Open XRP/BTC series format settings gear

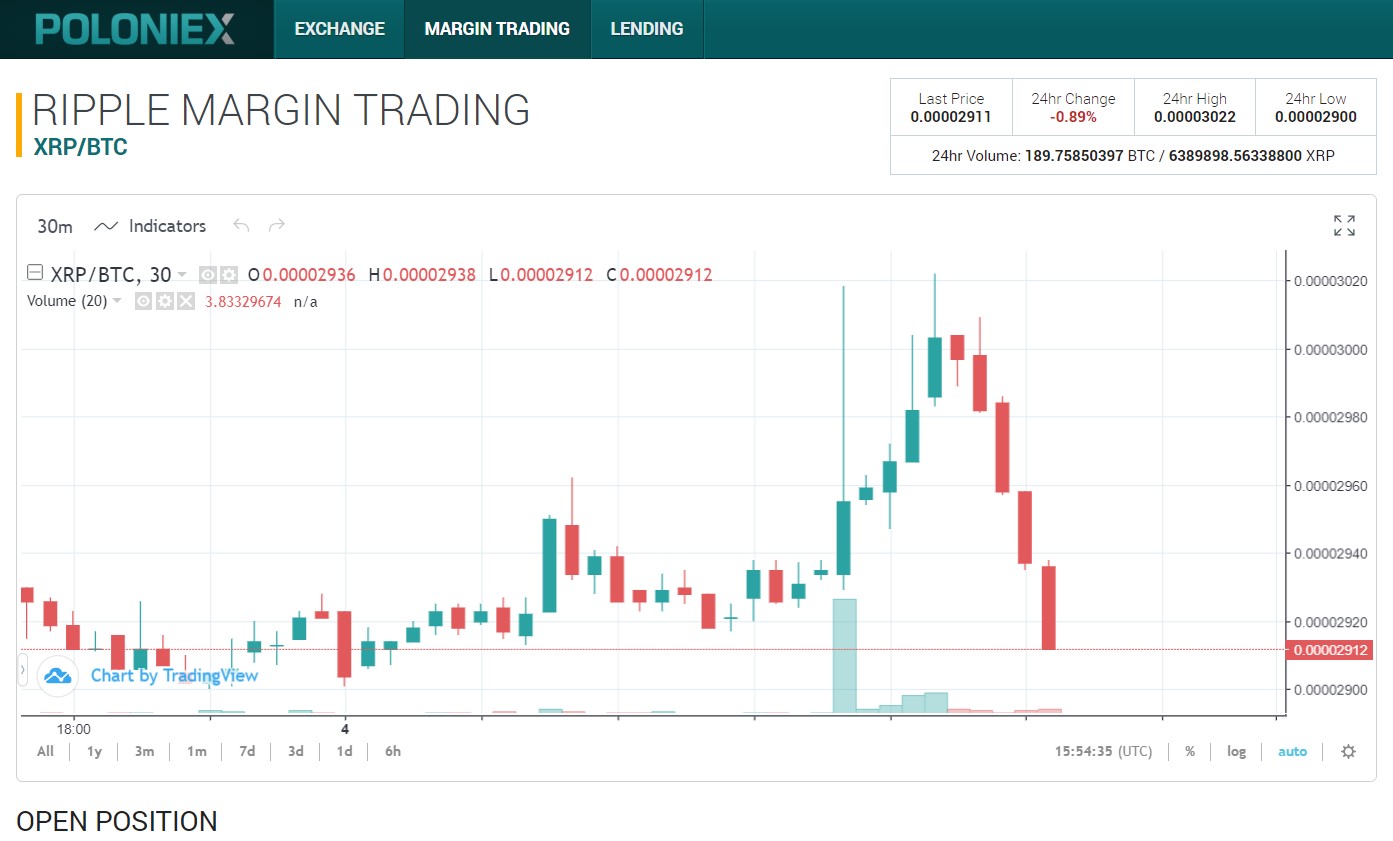(228, 274)
